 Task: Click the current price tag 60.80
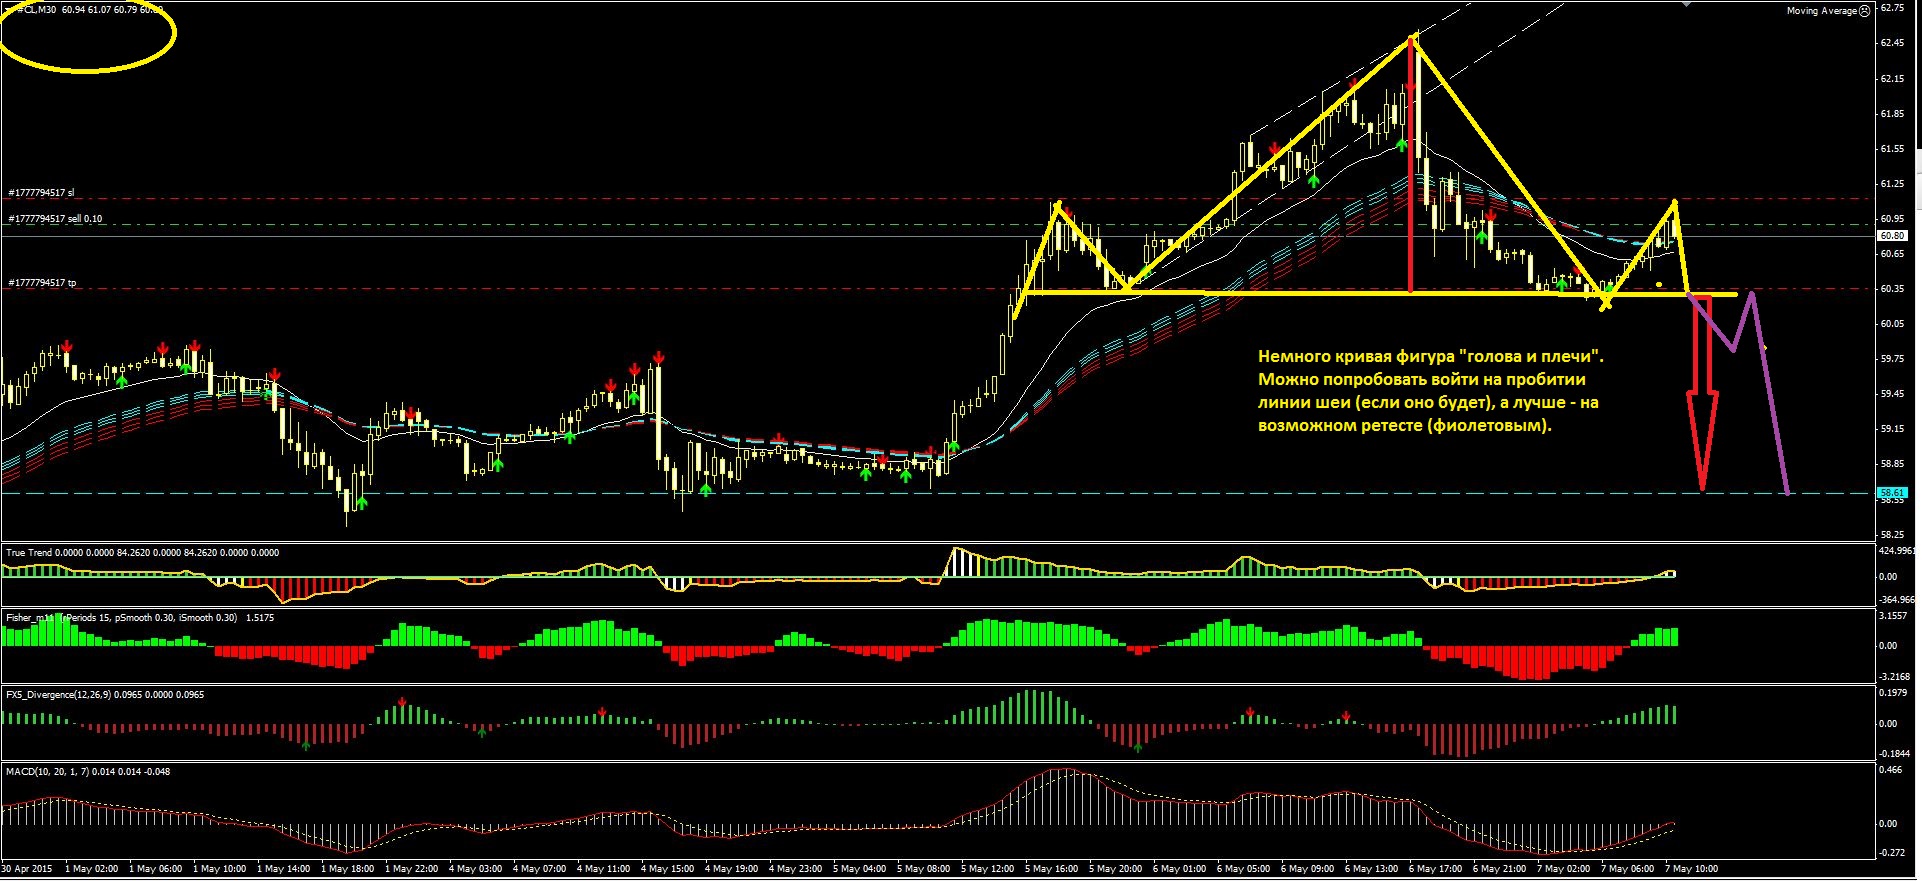[1892, 236]
